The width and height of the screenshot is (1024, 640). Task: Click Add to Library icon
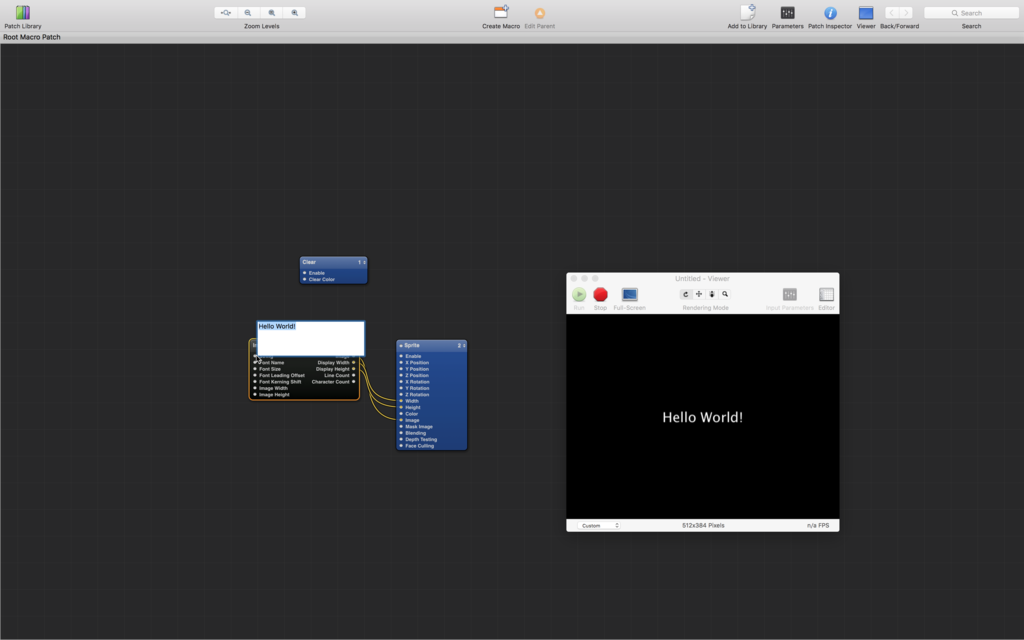(x=748, y=12)
